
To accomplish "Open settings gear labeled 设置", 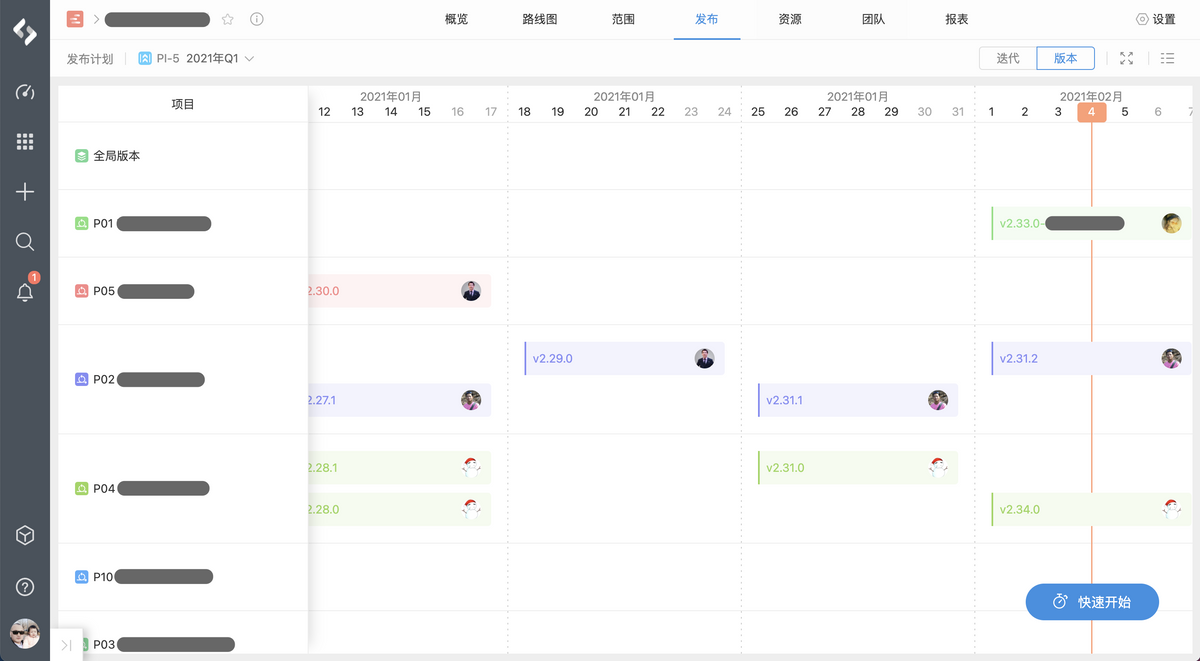I will [1156, 19].
